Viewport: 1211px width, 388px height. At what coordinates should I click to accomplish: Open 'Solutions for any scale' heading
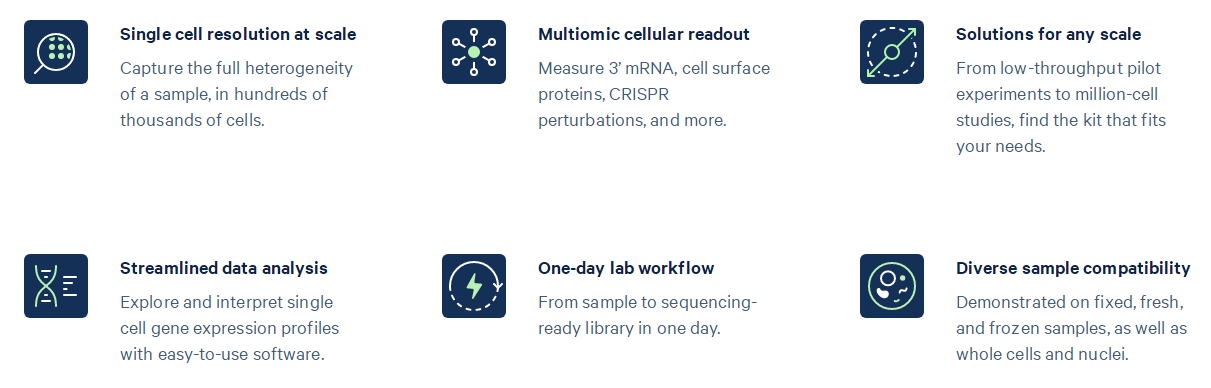1048,34
